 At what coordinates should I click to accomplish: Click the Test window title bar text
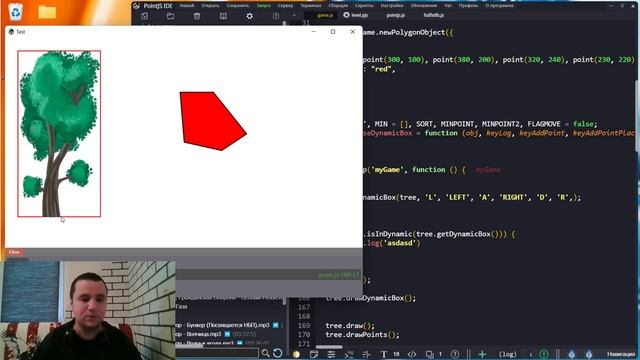[x=20, y=32]
